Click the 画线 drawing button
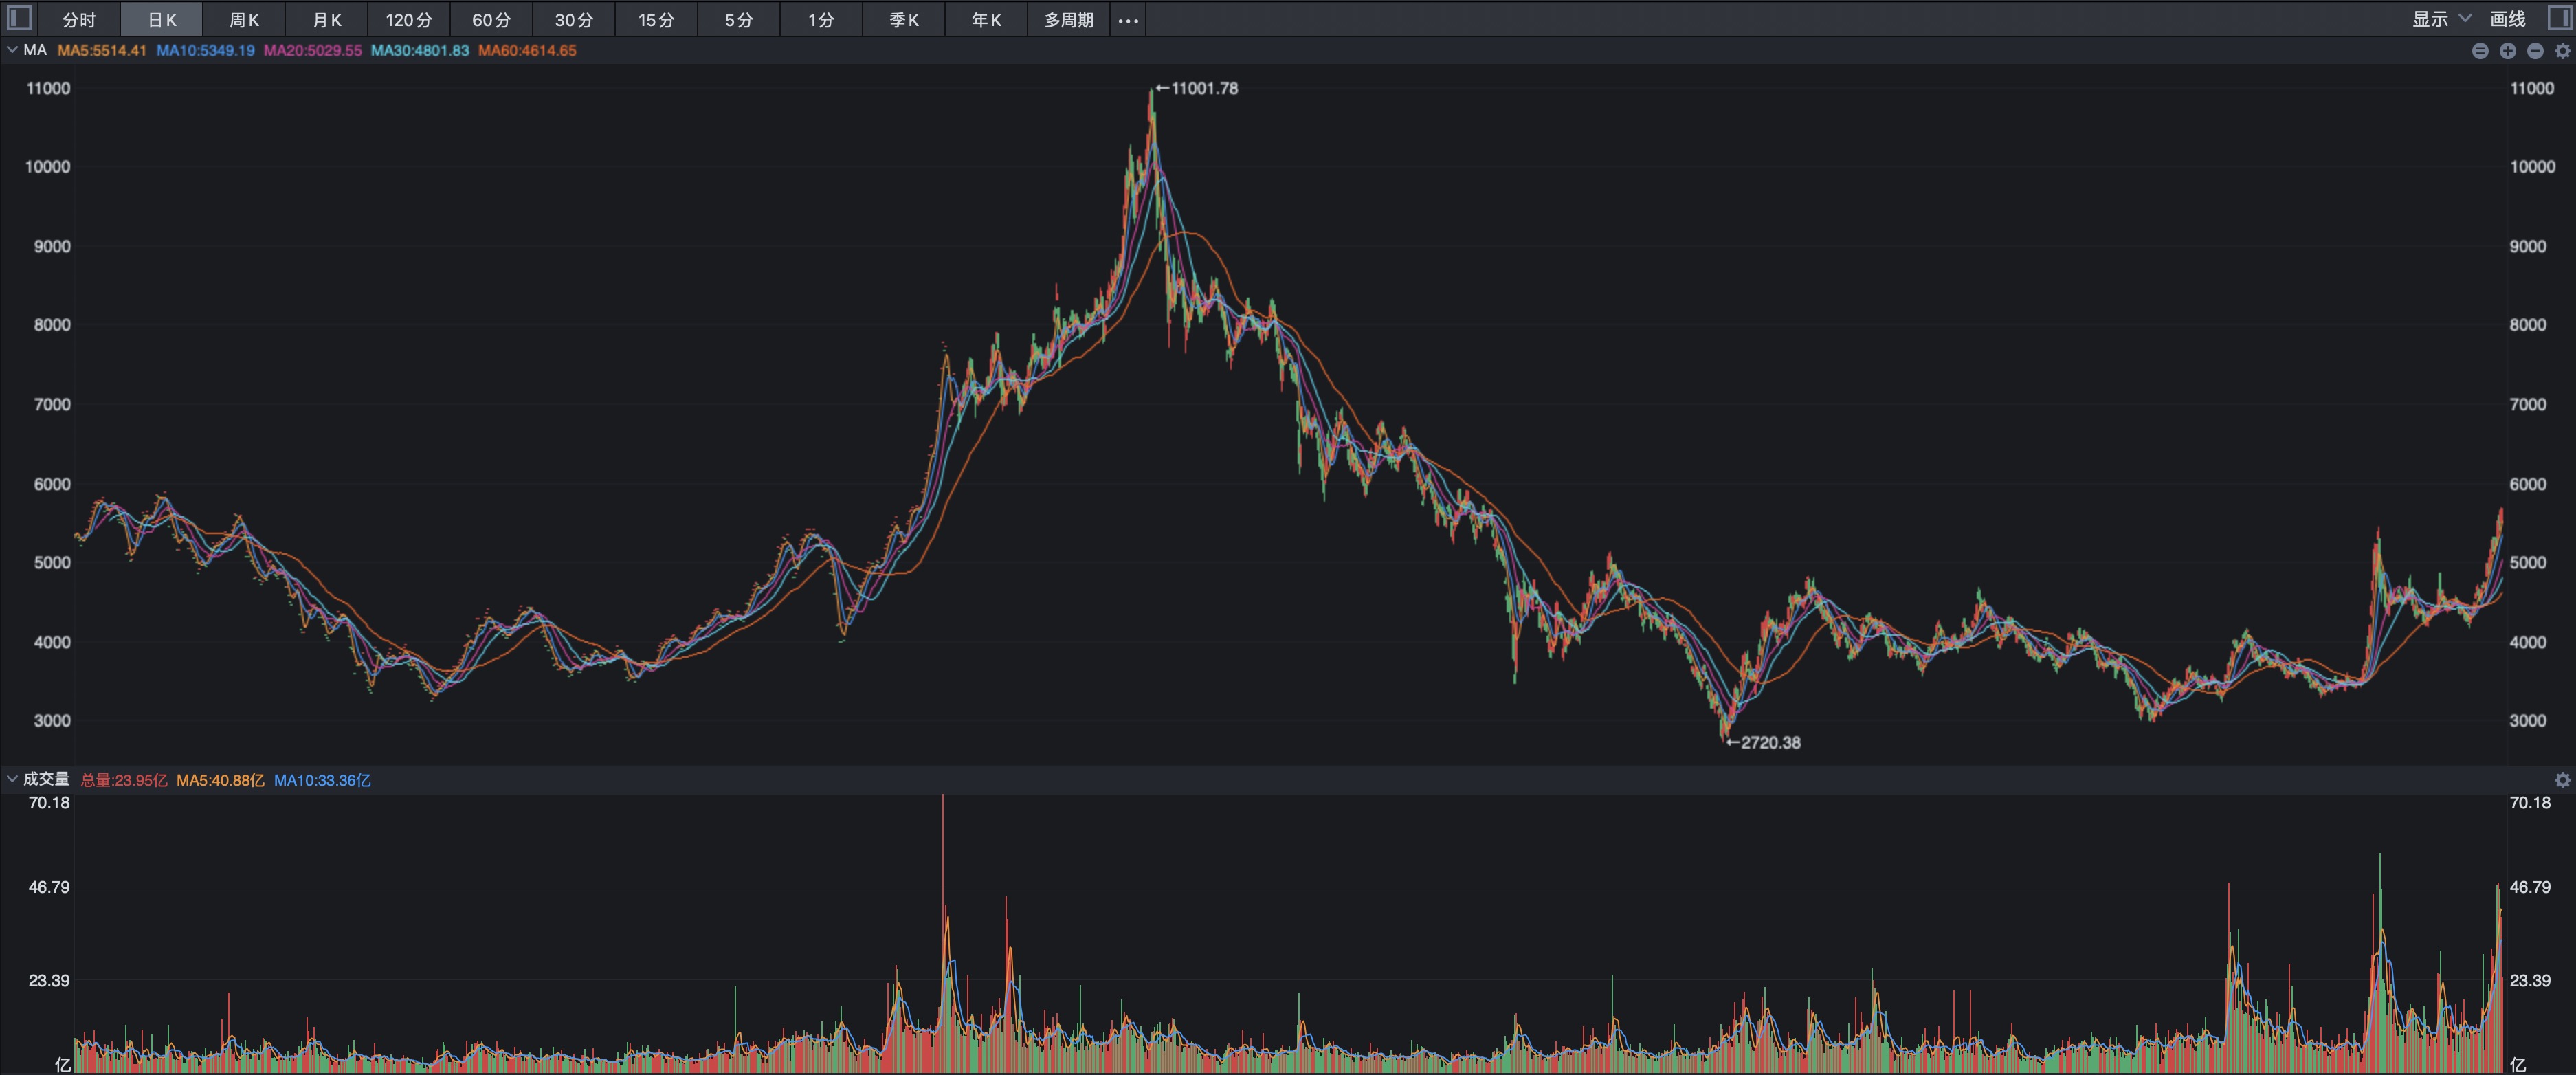Screen dimensions: 2576x1075 pyautogui.click(x=2507, y=19)
